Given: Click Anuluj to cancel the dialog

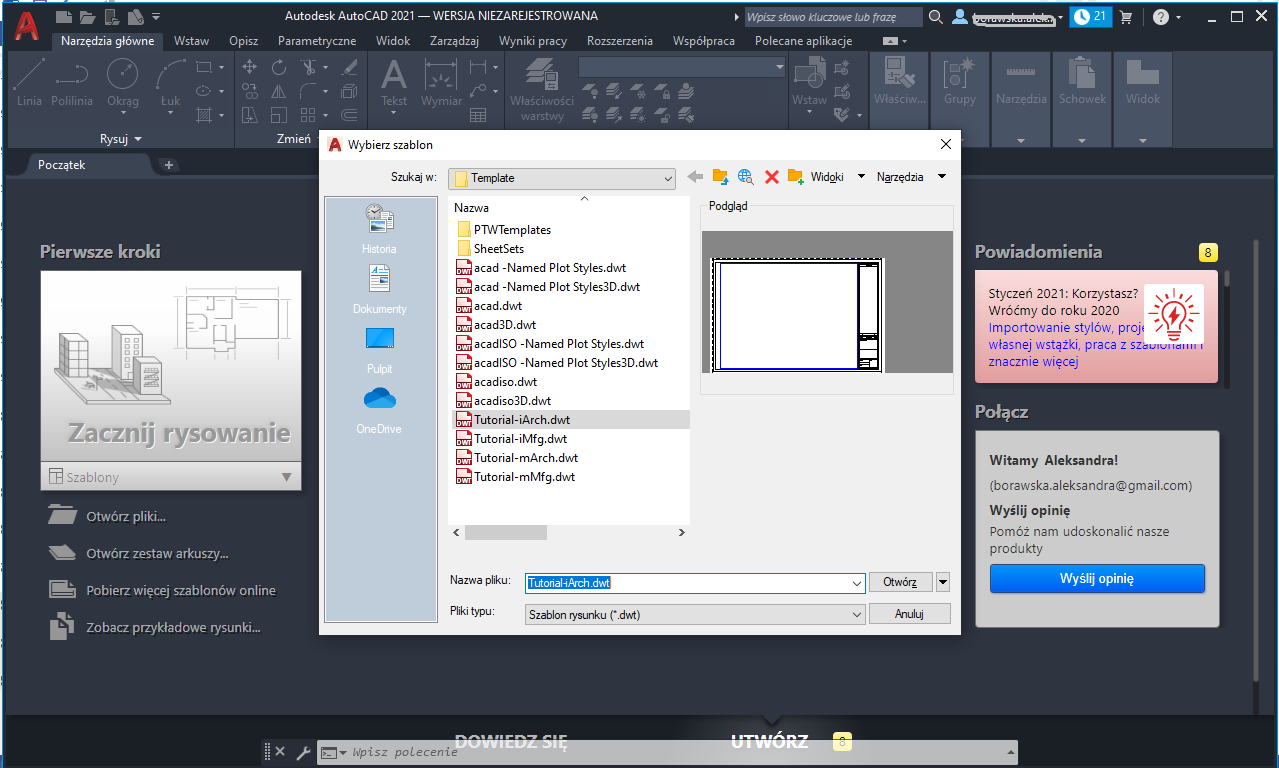Looking at the screenshot, I should 909,615.
